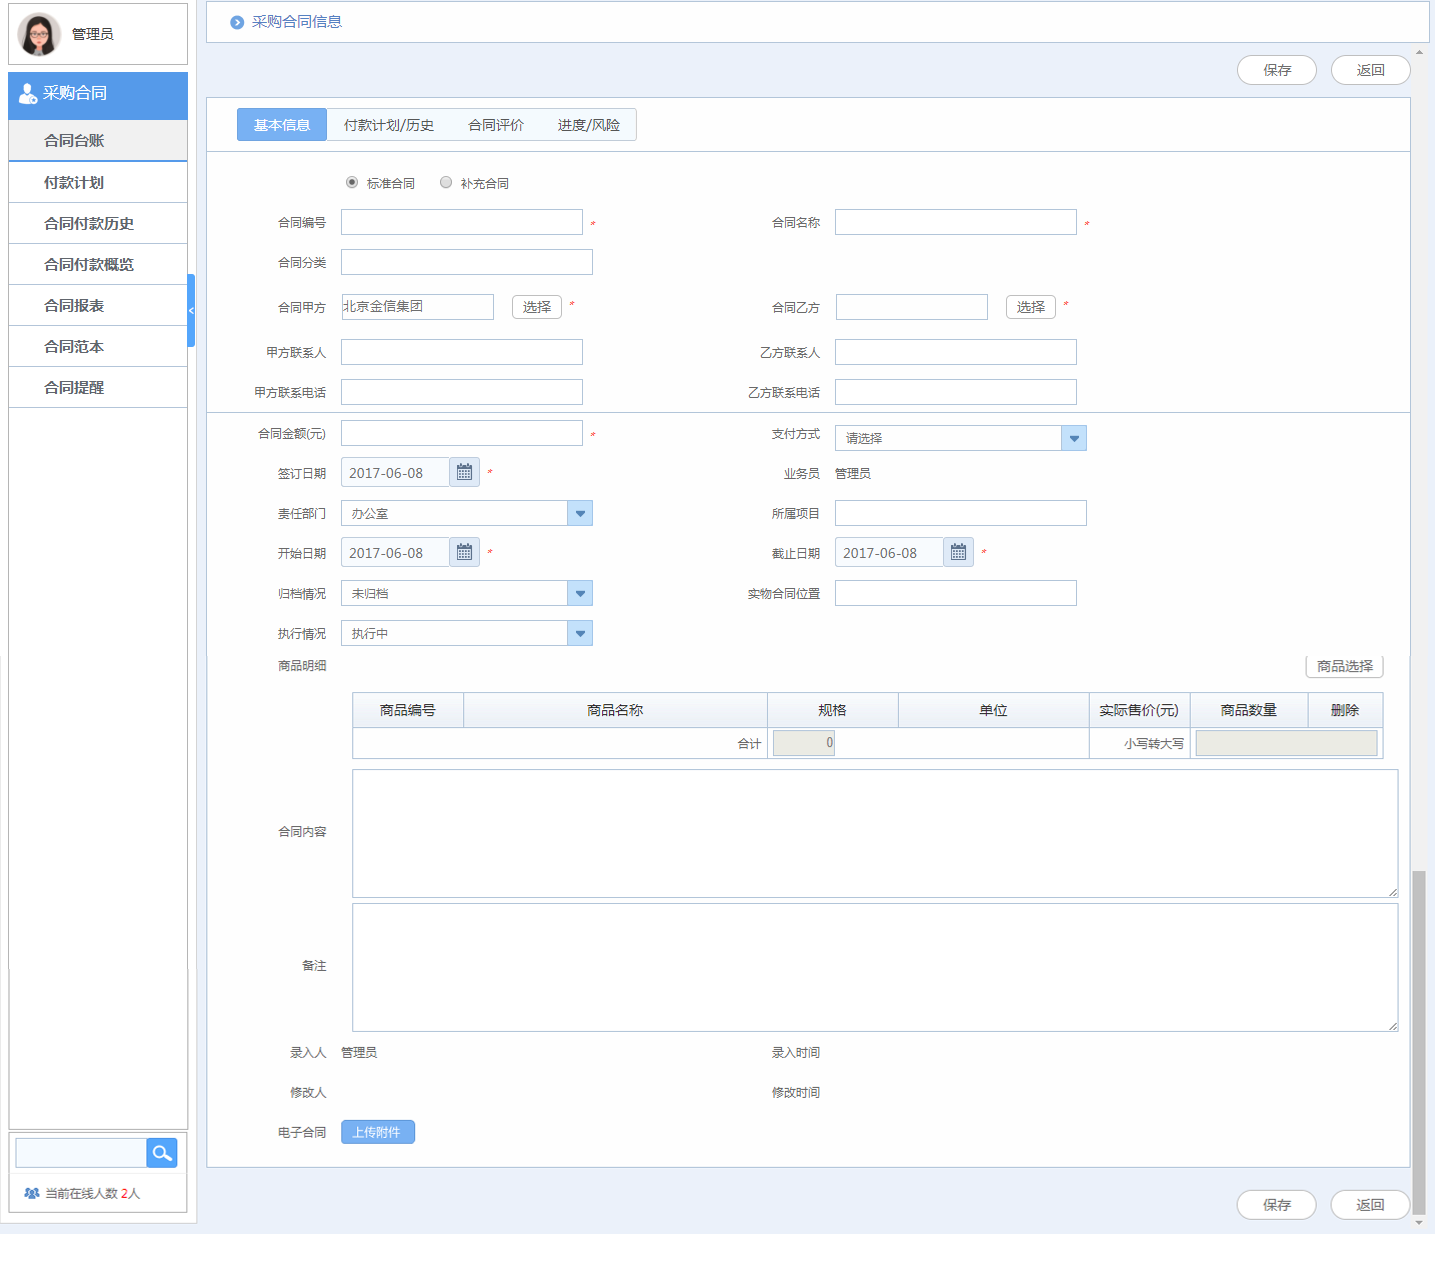This screenshot has height=1265, width=1435.
Task: Click the search magnifier icon in sidebar
Action: 162,1153
